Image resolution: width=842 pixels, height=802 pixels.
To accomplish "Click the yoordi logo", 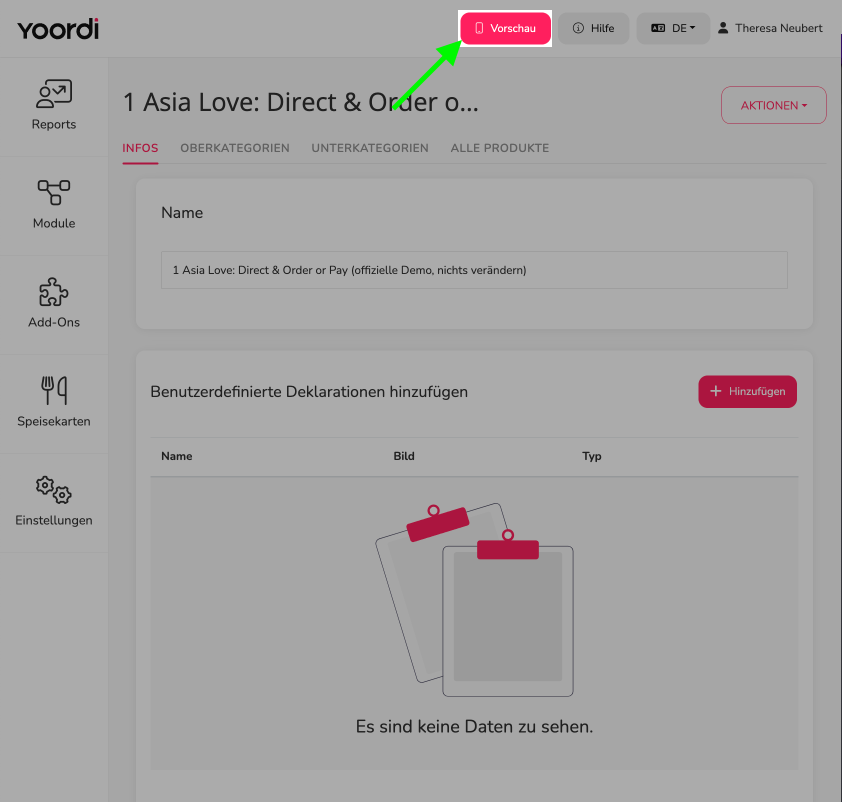I will (58, 29).
